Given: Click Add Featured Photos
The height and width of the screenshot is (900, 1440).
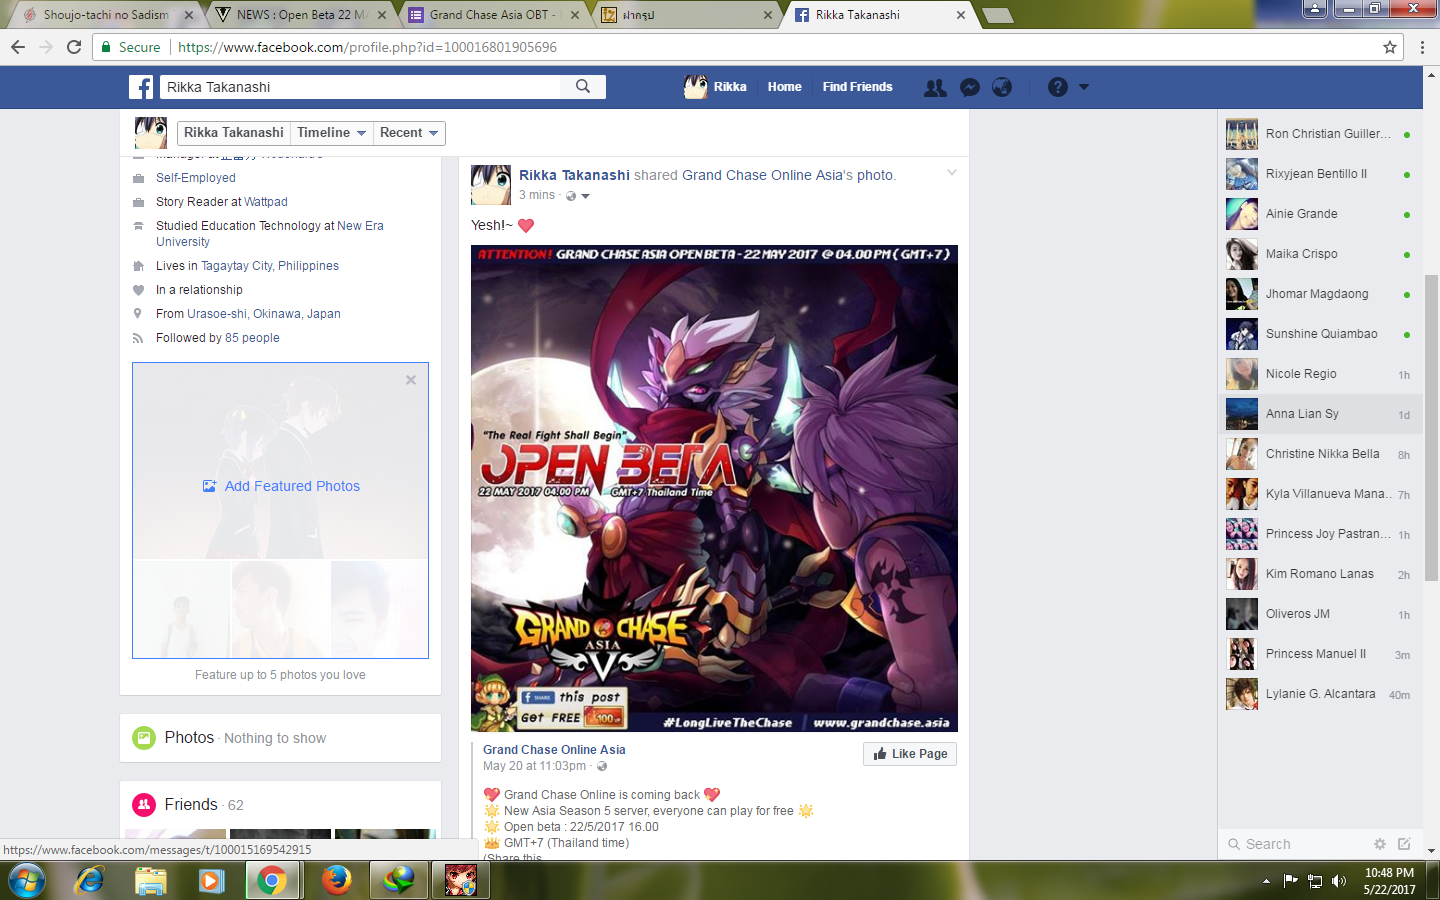Looking at the screenshot, I should tap(281, 486).
